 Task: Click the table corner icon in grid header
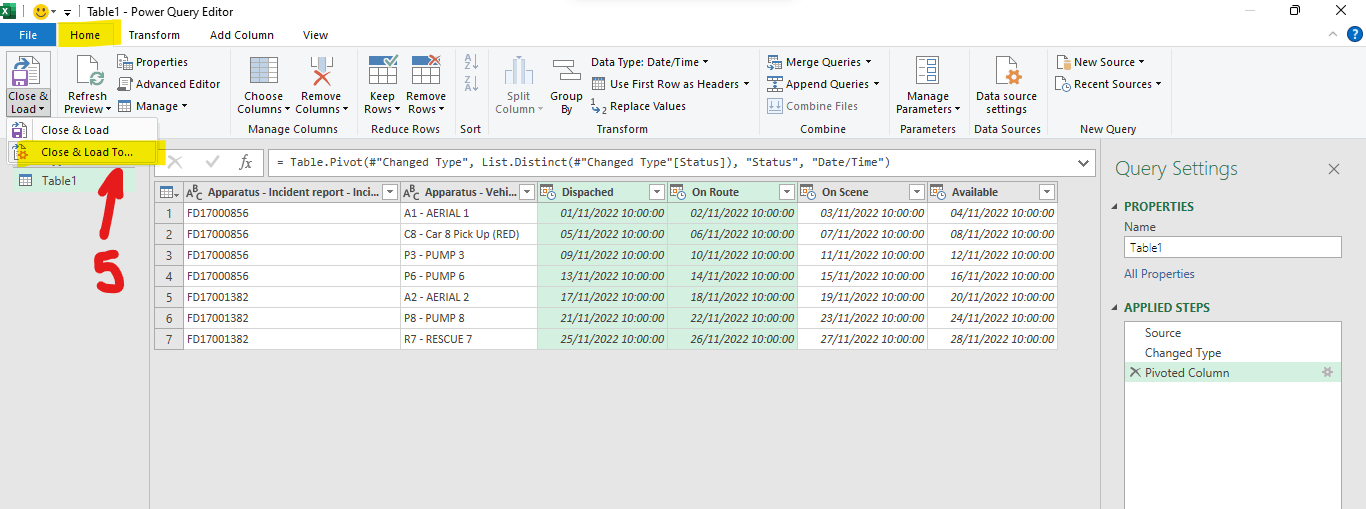(x=167, y=192)
